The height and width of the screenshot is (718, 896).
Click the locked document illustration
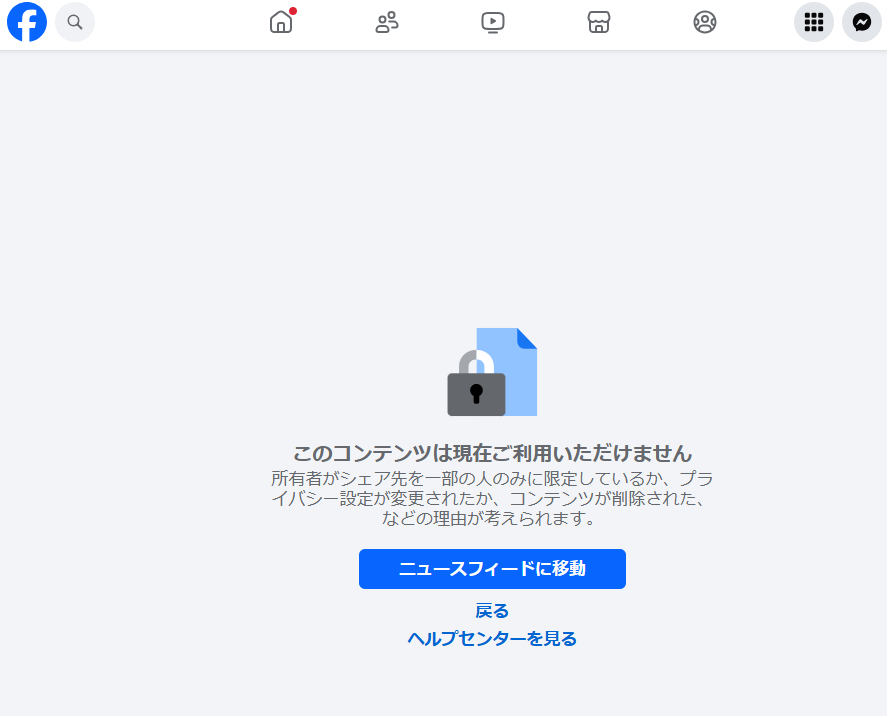pos(492,372)
